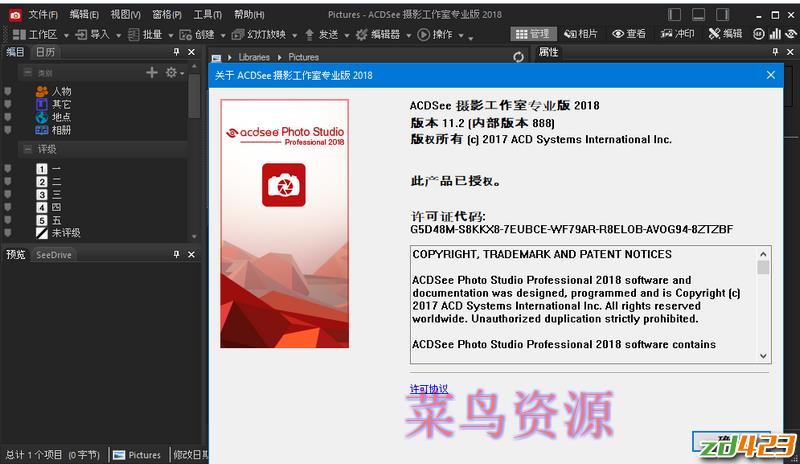Click the copyright notices scrollbar down arrow

coord(763,356)
